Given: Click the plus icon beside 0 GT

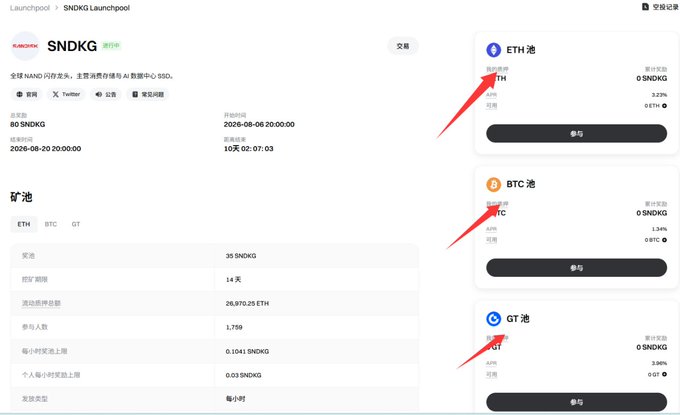Looking at the screenshot, I should point(664,374).
